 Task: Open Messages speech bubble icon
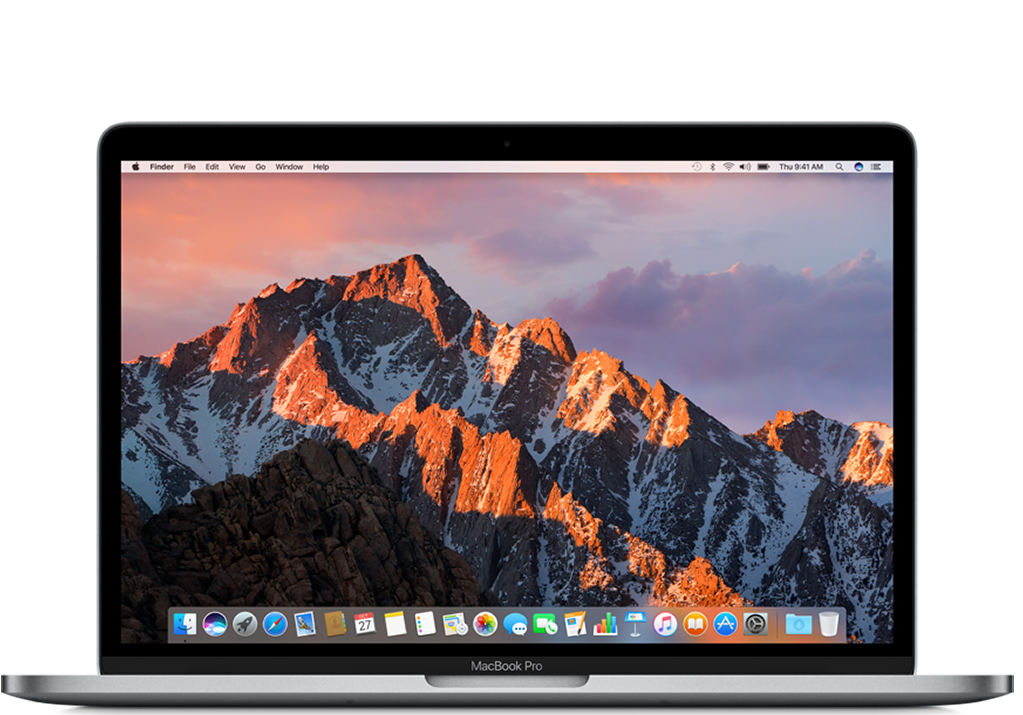point(515,624)
